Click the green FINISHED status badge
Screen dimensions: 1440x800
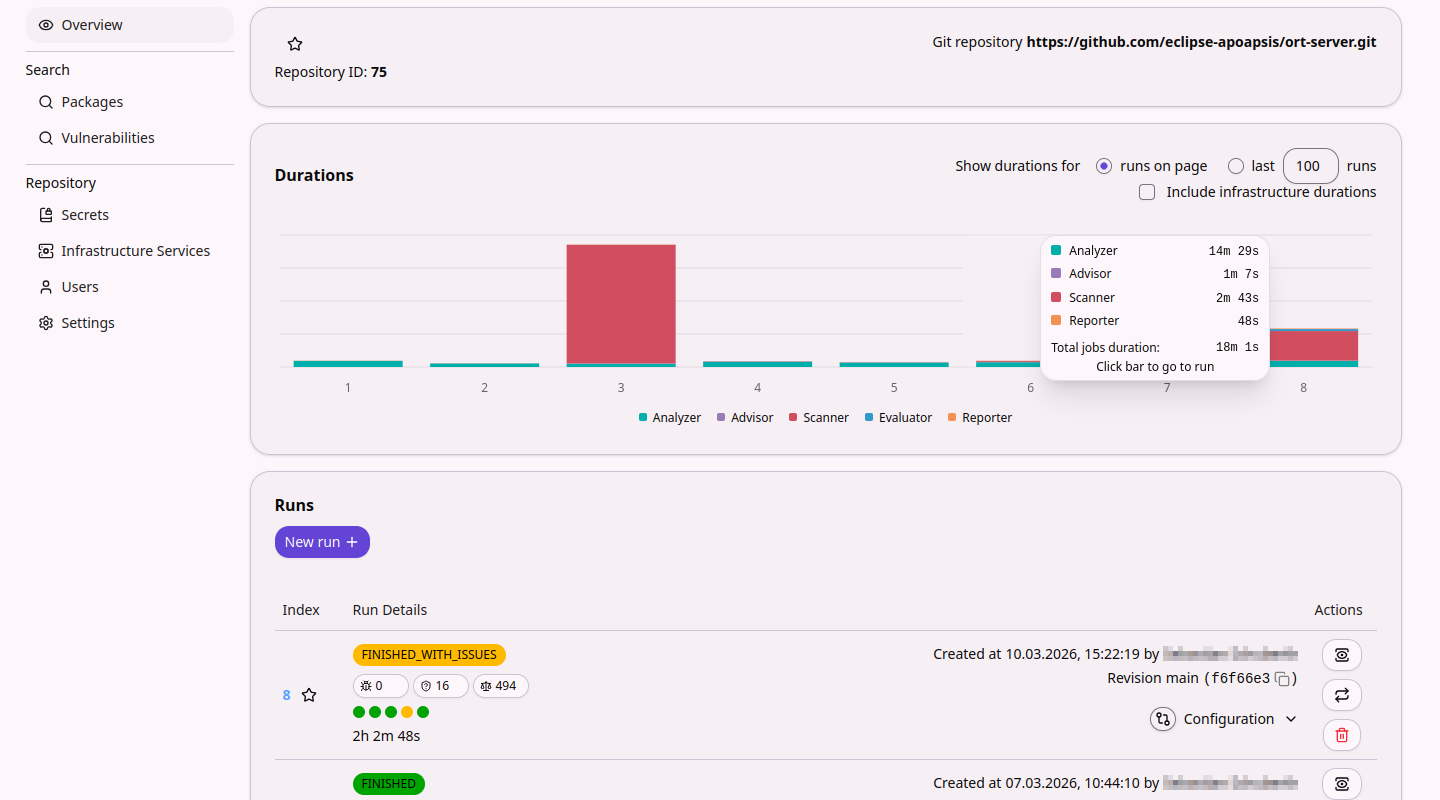click(389, 784)
